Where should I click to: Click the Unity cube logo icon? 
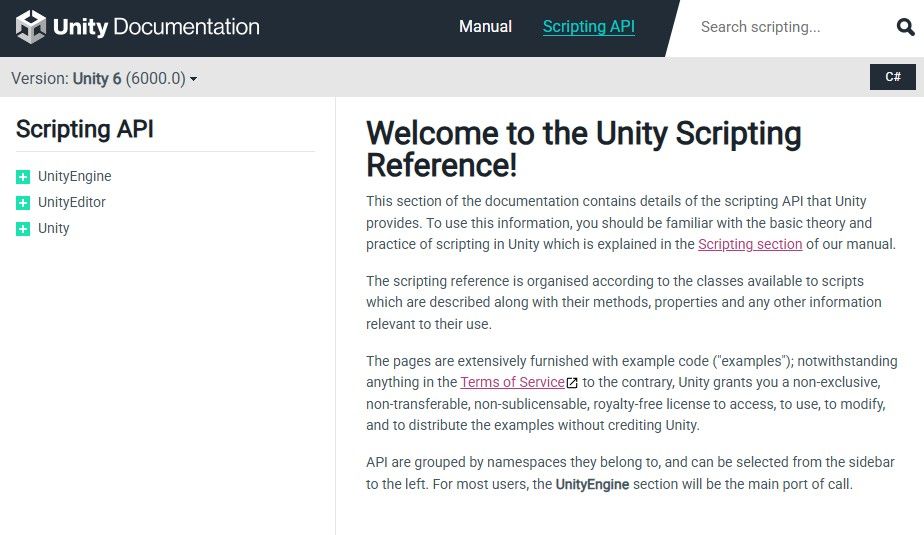(x=31, y=27)
